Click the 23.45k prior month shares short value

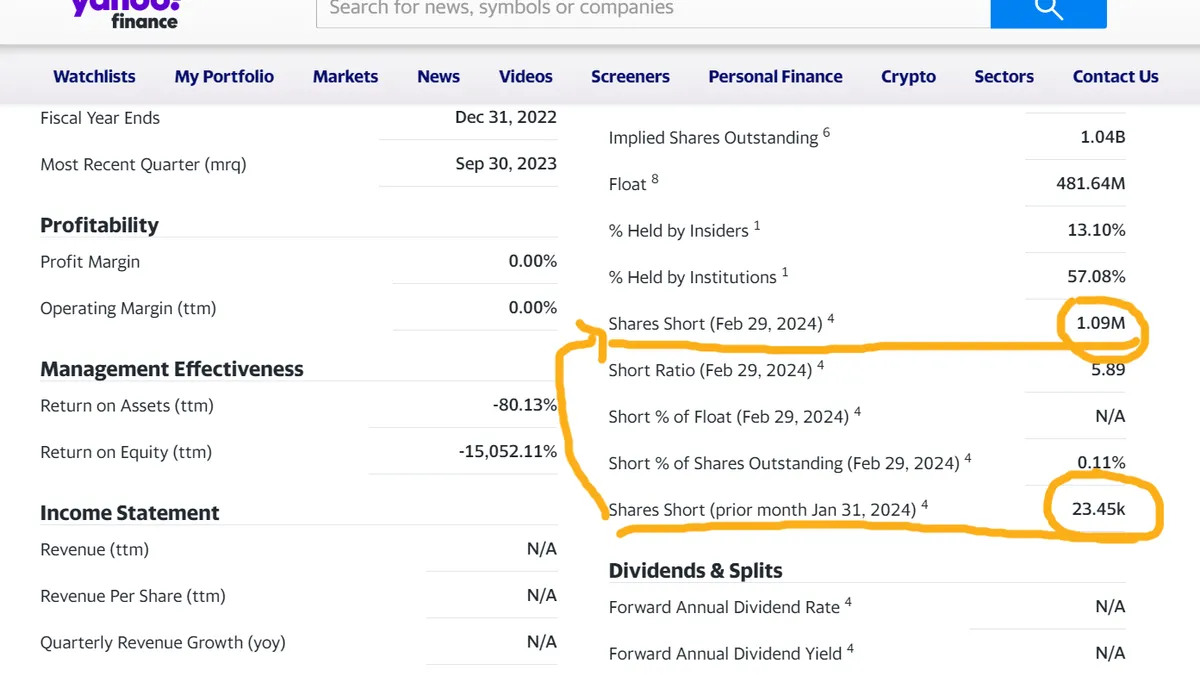(1098, 509)
